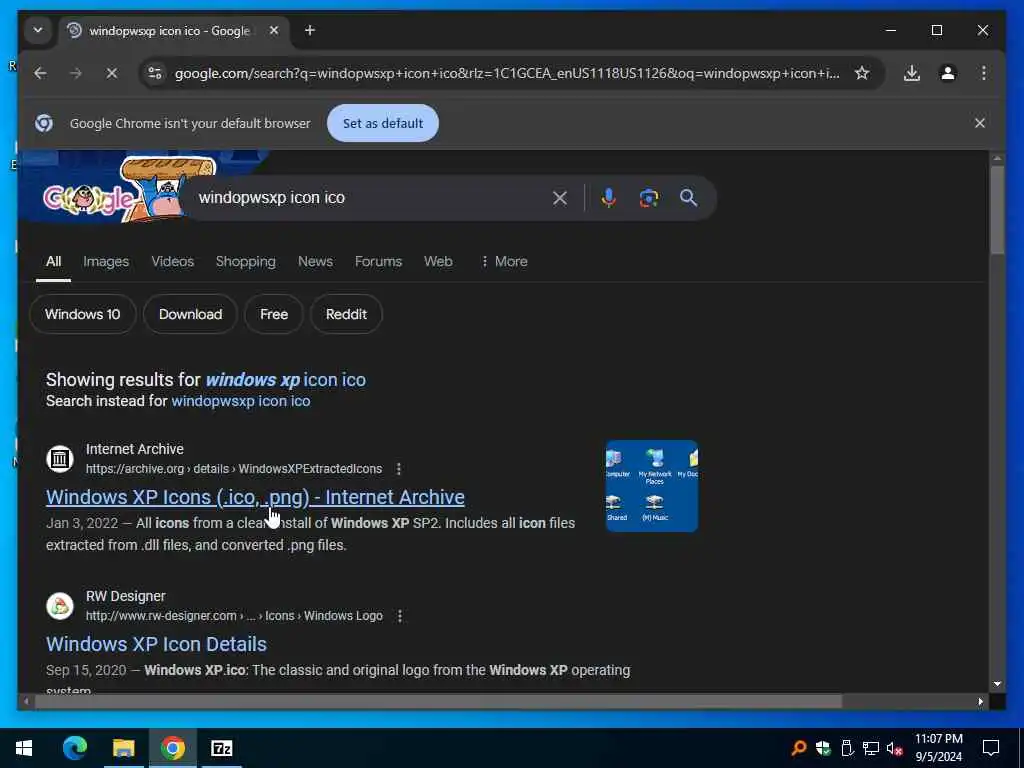Click the forward navigation arrow

[x=76, y=73]
